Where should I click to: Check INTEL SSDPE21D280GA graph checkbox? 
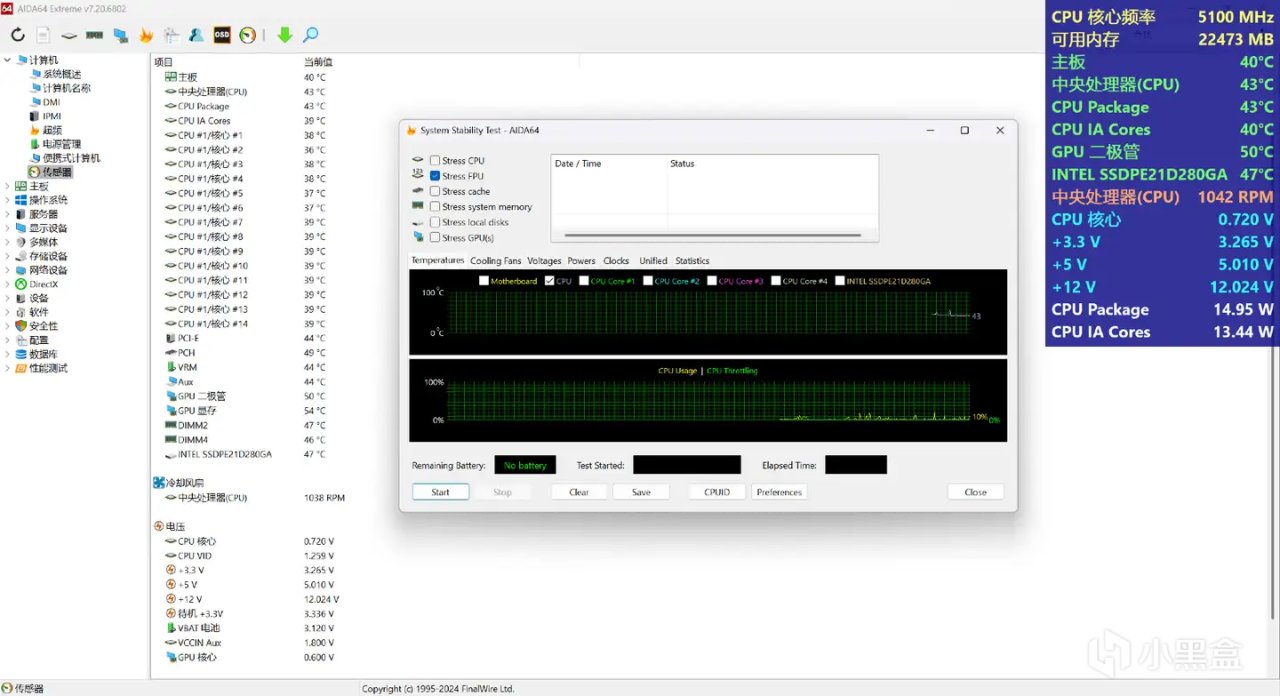click(840, 281)
